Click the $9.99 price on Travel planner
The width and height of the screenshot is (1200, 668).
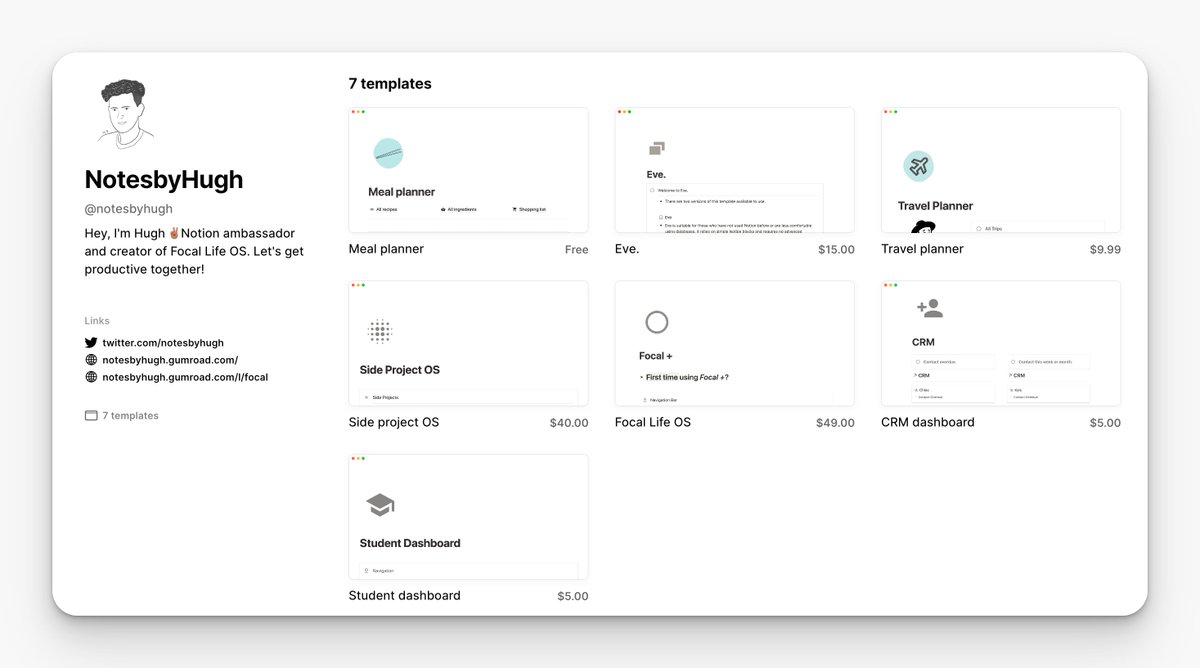(x=1105, y=250)
